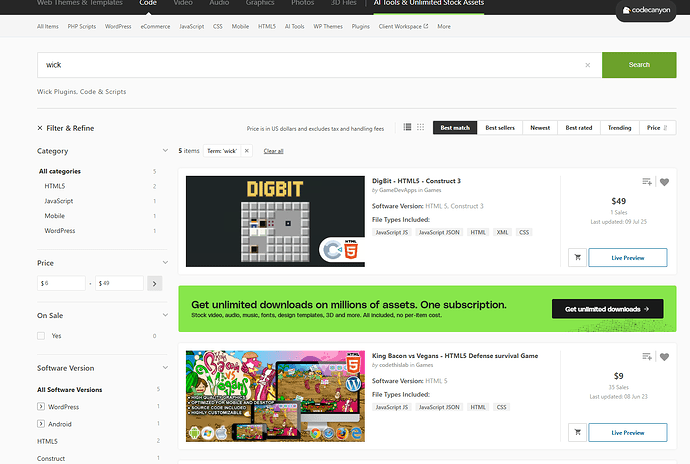The image size is (690, 464).
Task: Go to JavaScript nav category
Action: coord(191,26)
